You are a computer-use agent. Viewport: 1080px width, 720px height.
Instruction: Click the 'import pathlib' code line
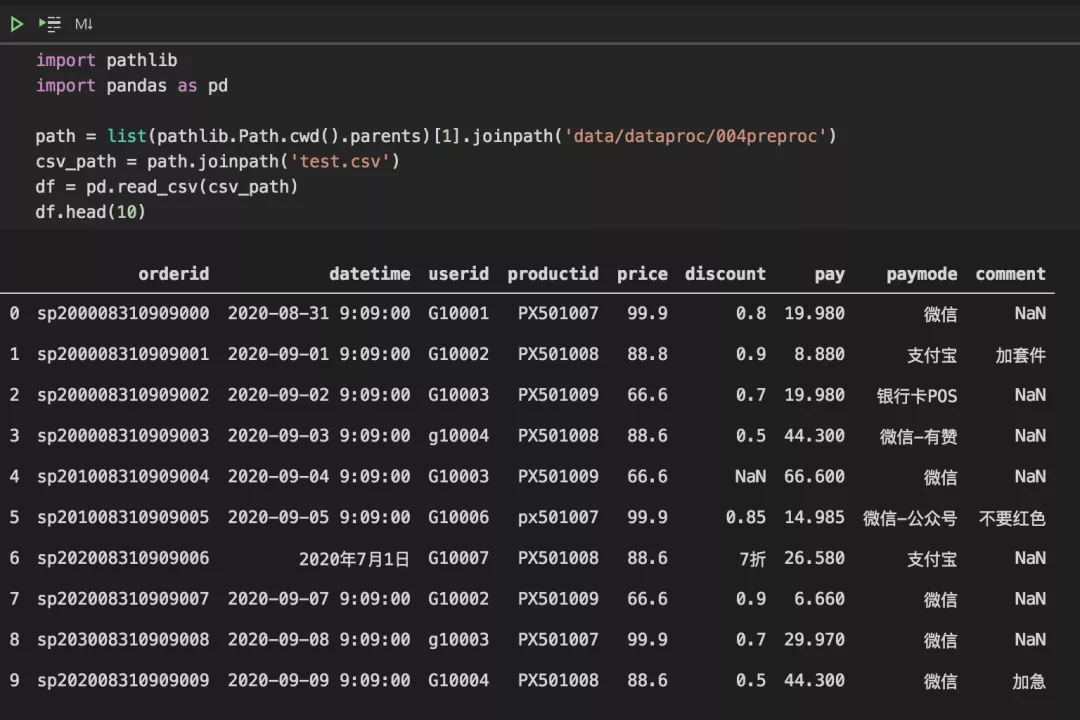106,60
